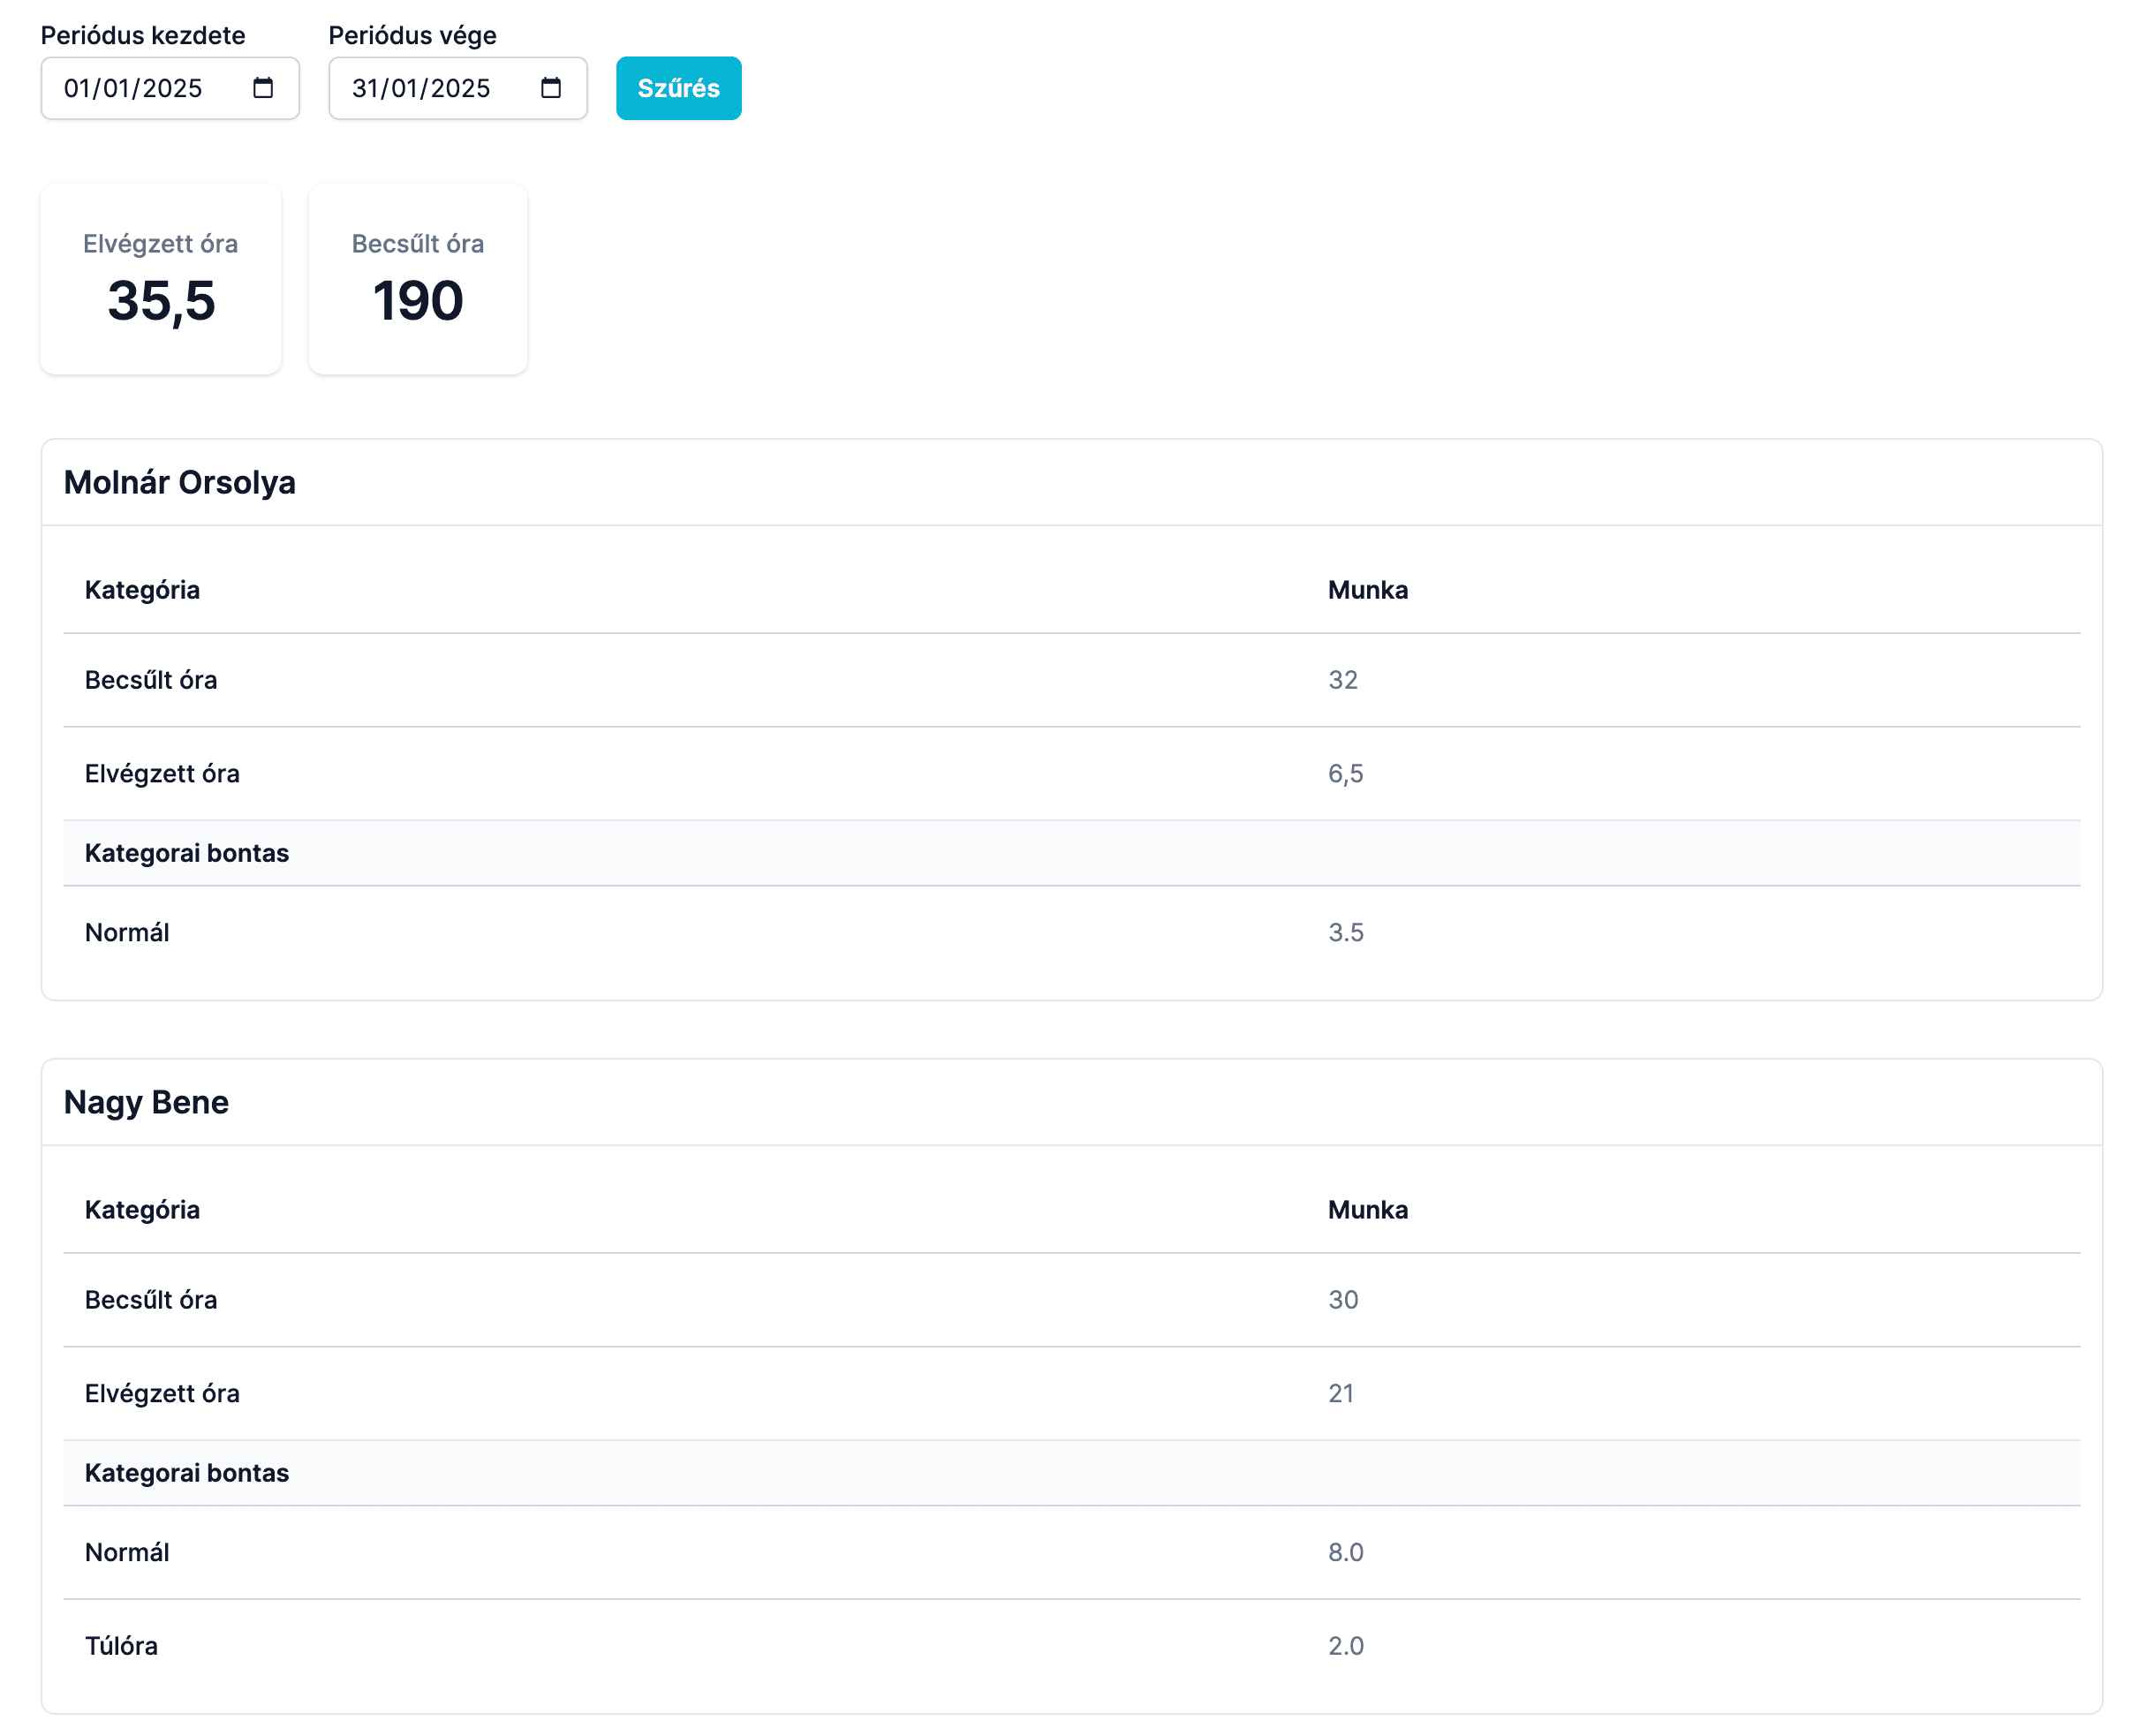Open calendar picker for Periódus kezdete
This screenshot has height=1736, width=2139.
[x=263, y=88]
